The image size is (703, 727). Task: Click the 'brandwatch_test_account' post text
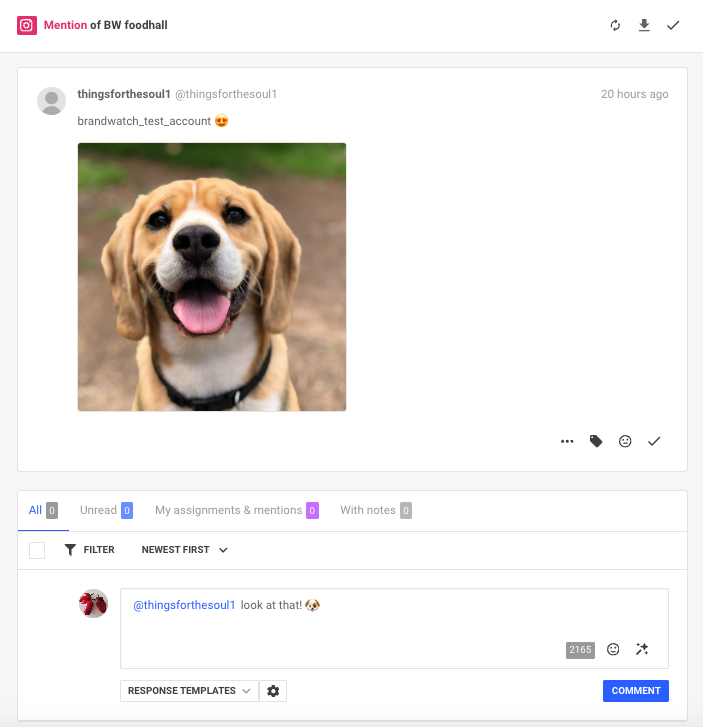coord(144,121)
